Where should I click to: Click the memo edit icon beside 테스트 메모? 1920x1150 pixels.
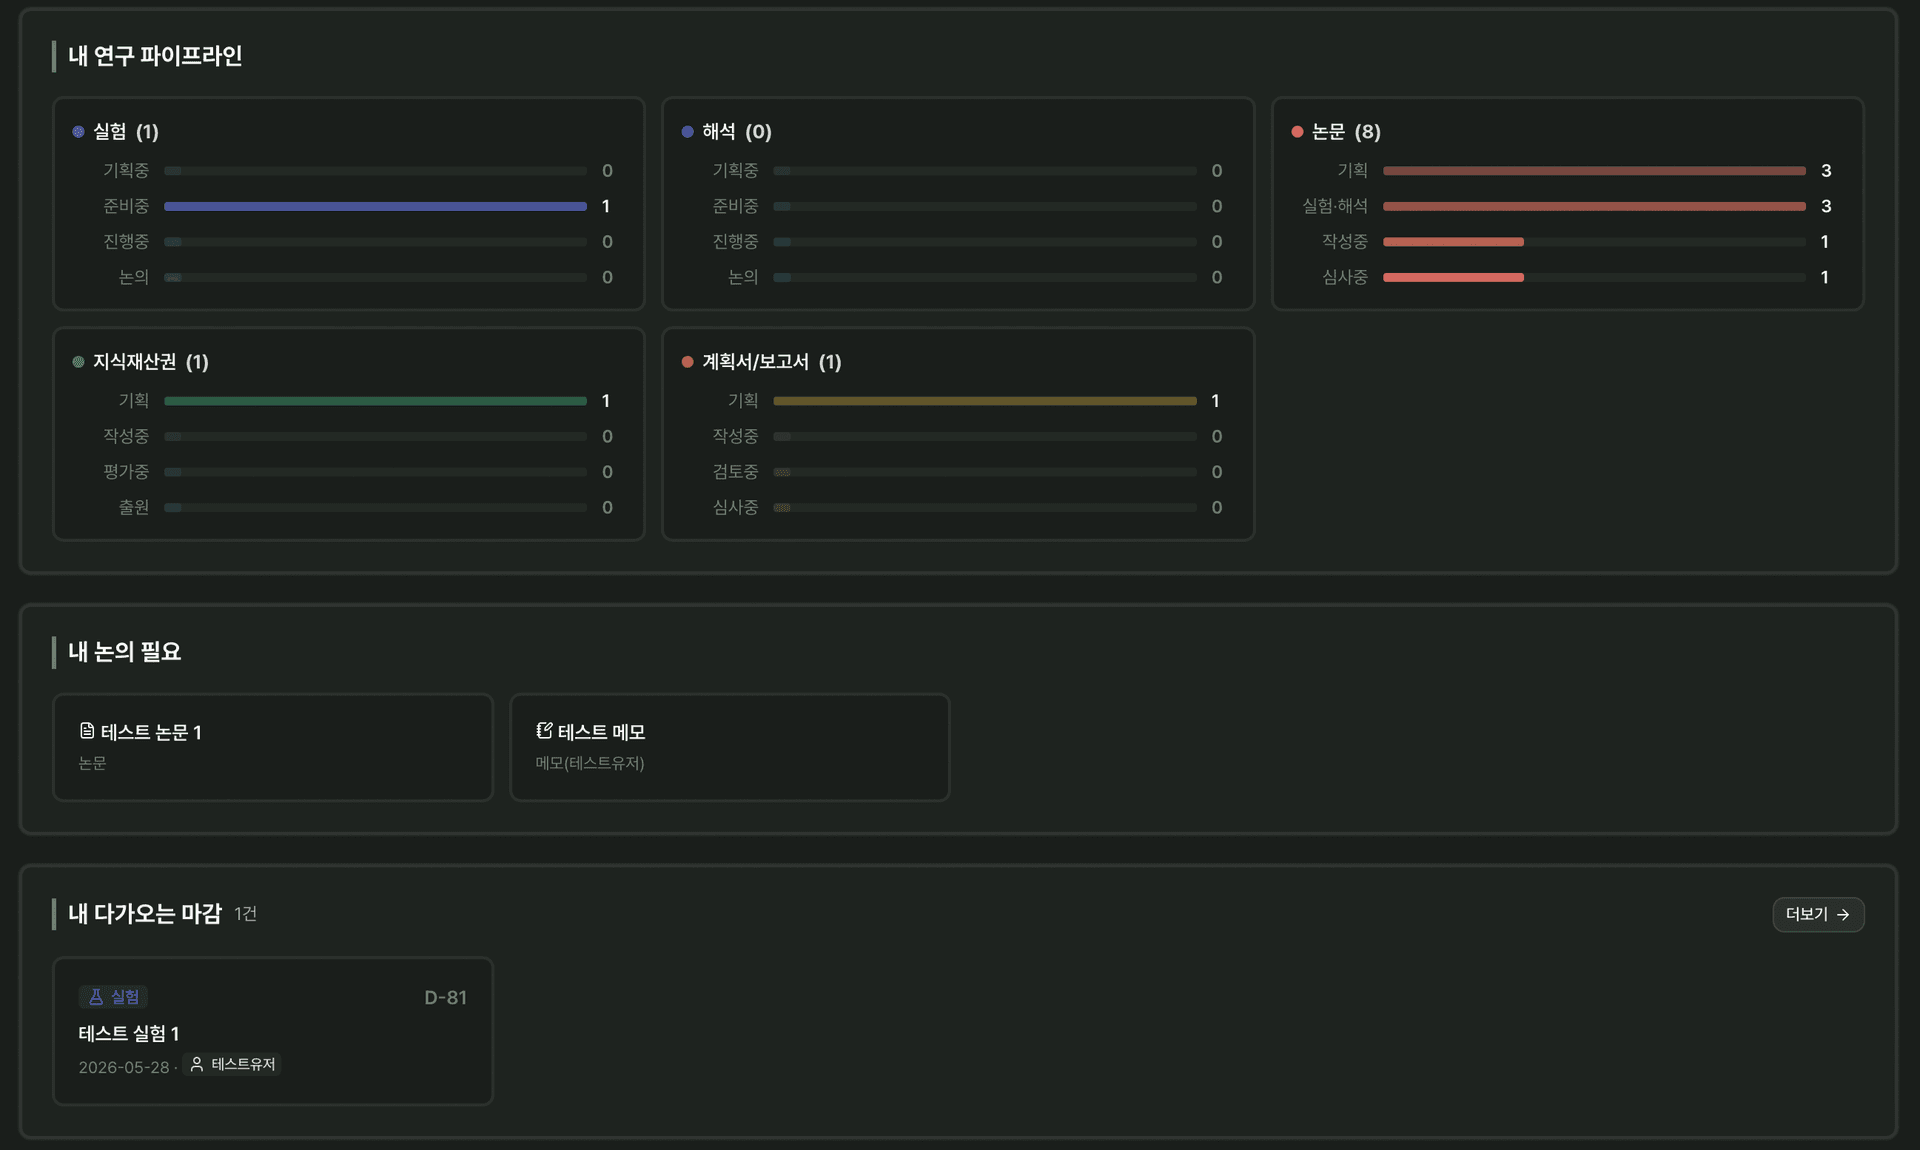(x=544, y=731)
